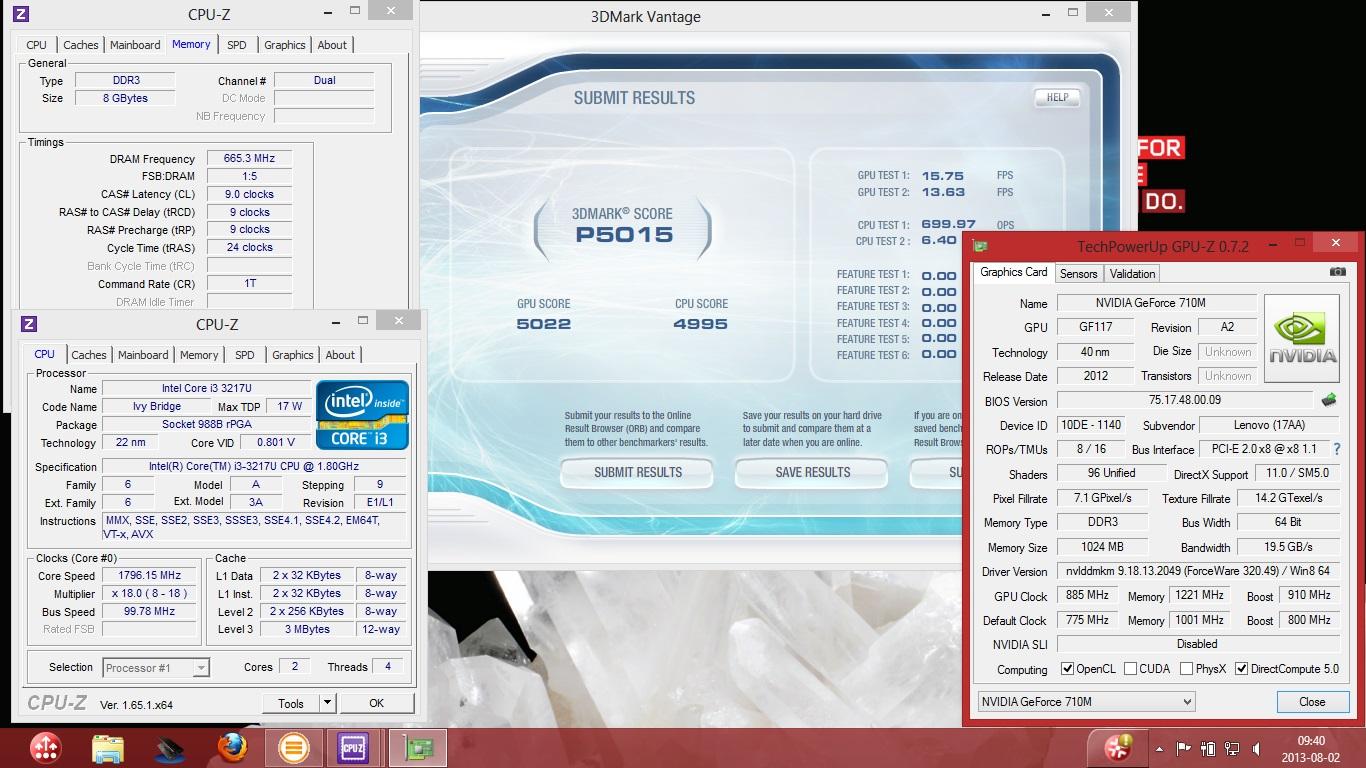1366x768 pixels.
Task: Click the Close button in GPU-Z
Action: [x=1312, y=702]
